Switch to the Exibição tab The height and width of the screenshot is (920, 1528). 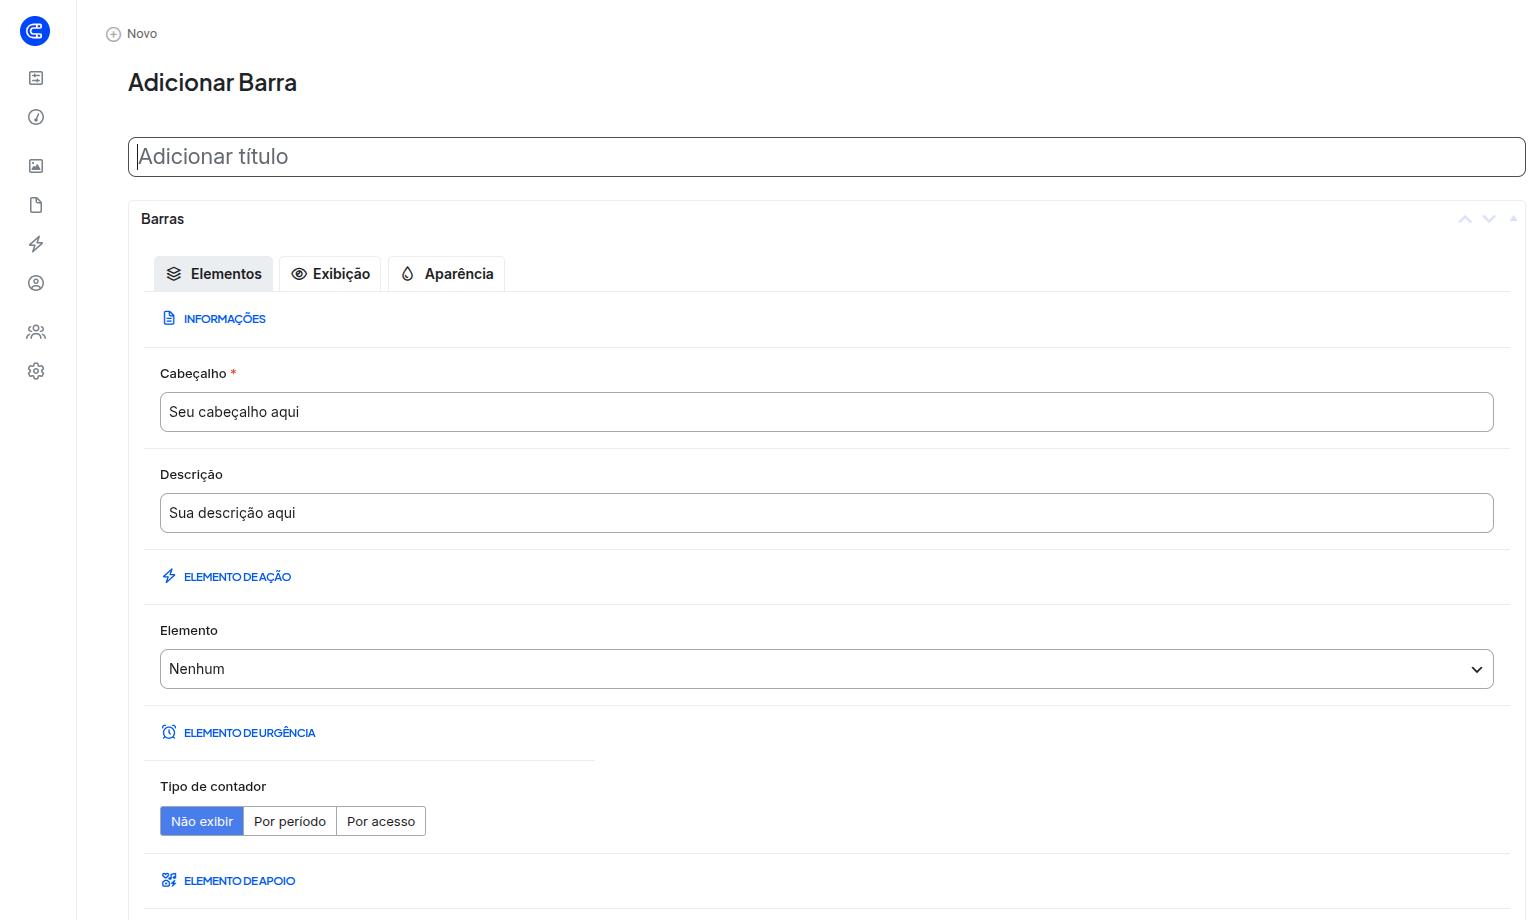tap(330, 274)
